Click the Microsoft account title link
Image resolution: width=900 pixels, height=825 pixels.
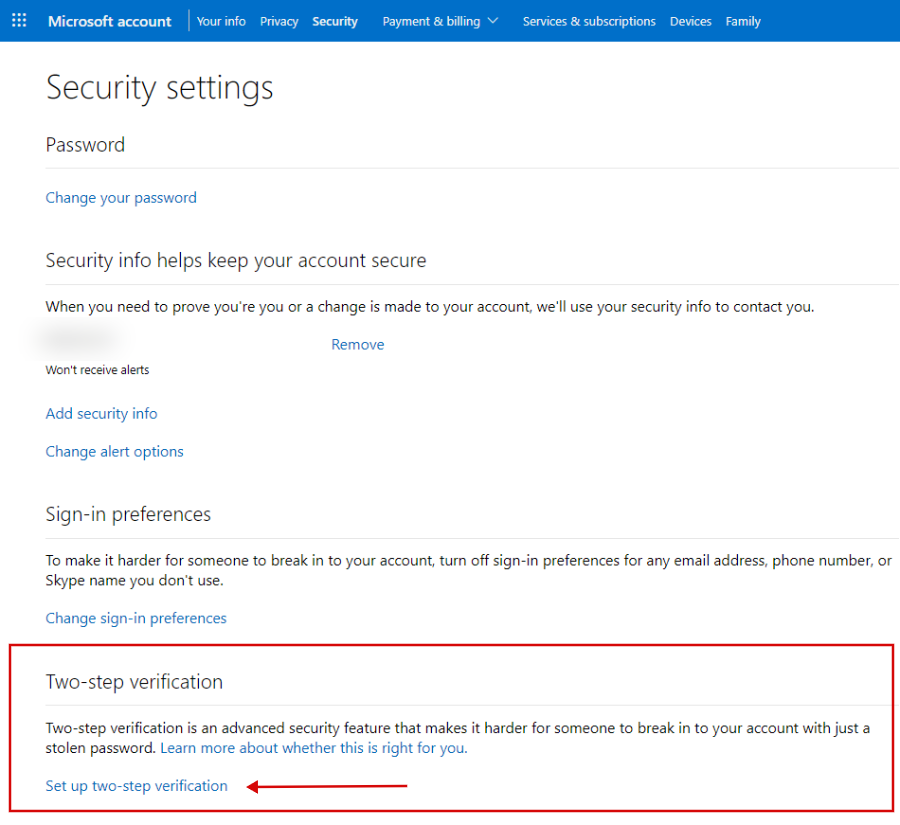coord(110,21)
